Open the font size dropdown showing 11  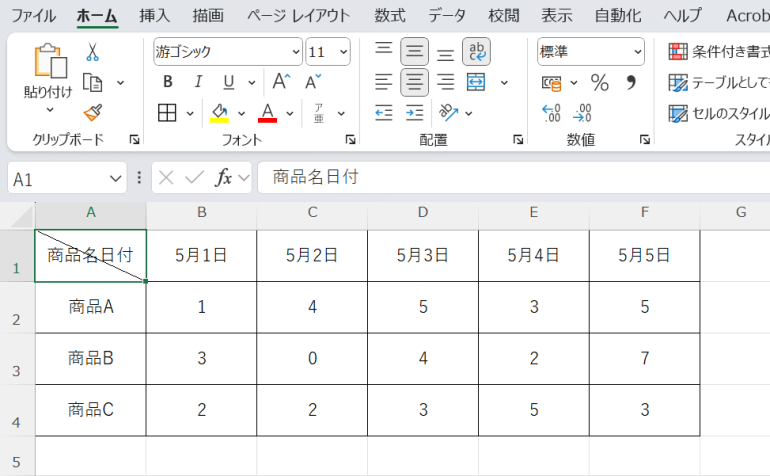343,52
